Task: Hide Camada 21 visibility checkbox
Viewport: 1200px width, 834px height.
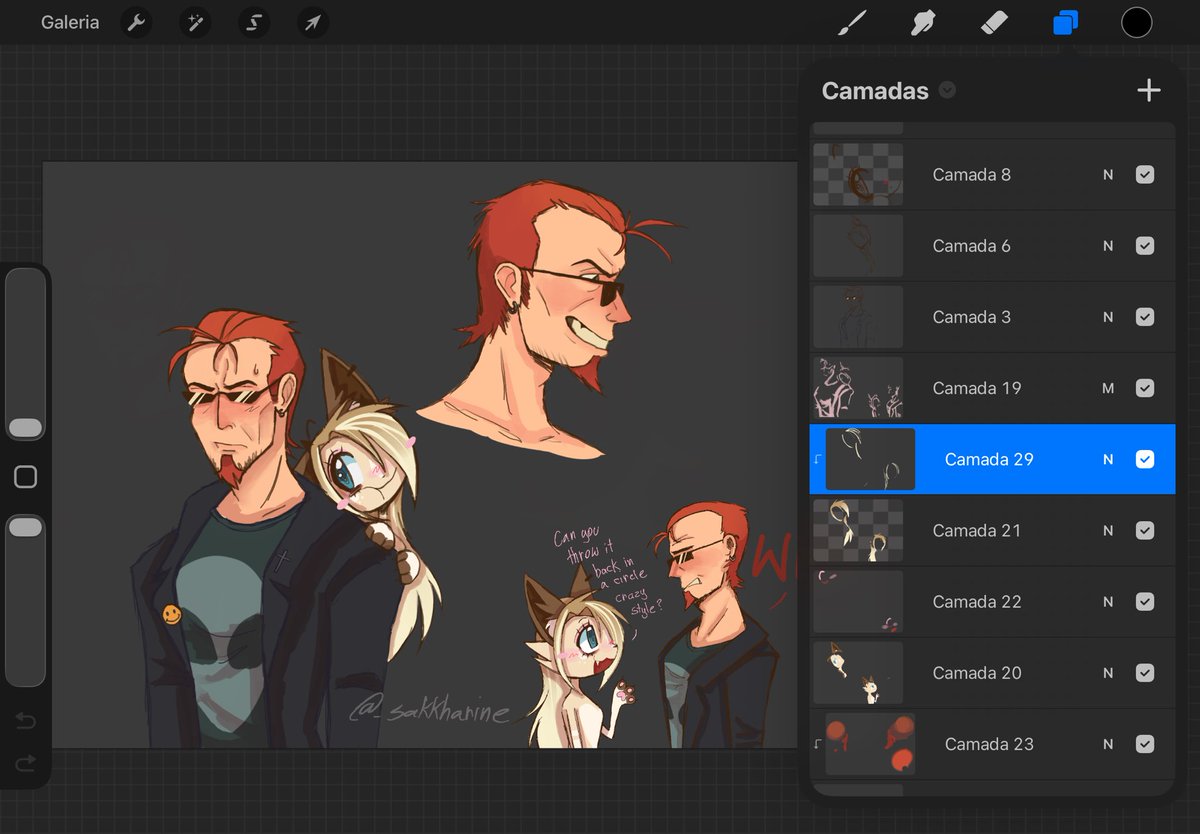Action: tap(1145, 530)
